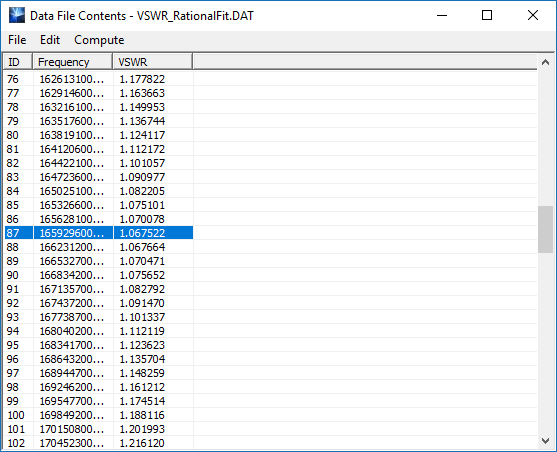The height and width of the screenshot is (452, 557).
Task: Select row with ID 91
Action: 12,289
